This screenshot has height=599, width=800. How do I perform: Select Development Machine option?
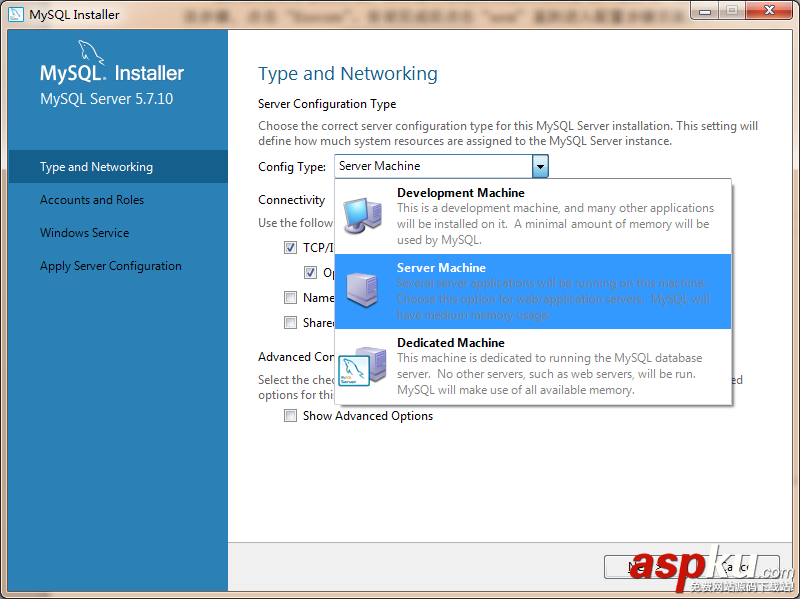coord(533,216)
